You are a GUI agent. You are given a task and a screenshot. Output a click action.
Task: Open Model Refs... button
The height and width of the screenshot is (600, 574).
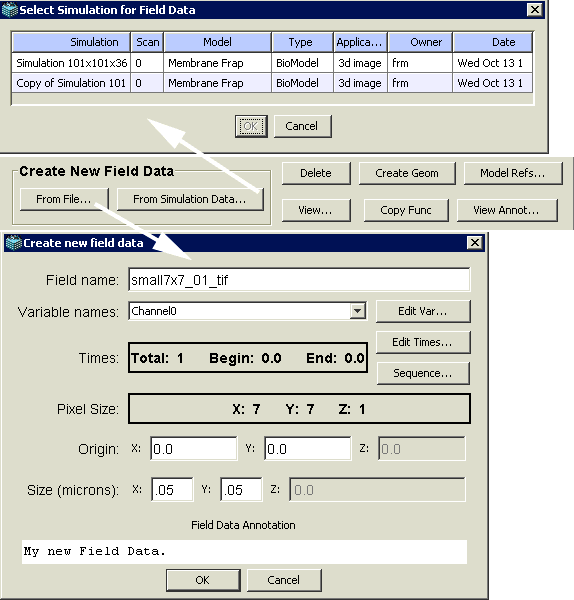click(x=513, y=173)
